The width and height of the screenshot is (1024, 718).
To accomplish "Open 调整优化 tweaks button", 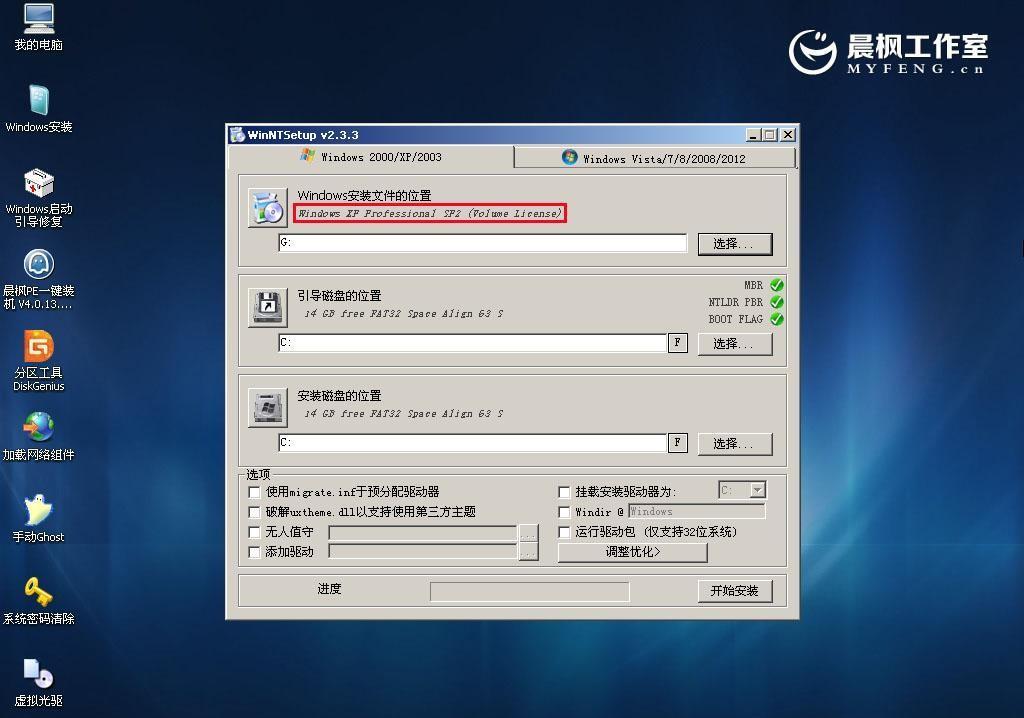I will pyautogui.click(x=632, y=552).
